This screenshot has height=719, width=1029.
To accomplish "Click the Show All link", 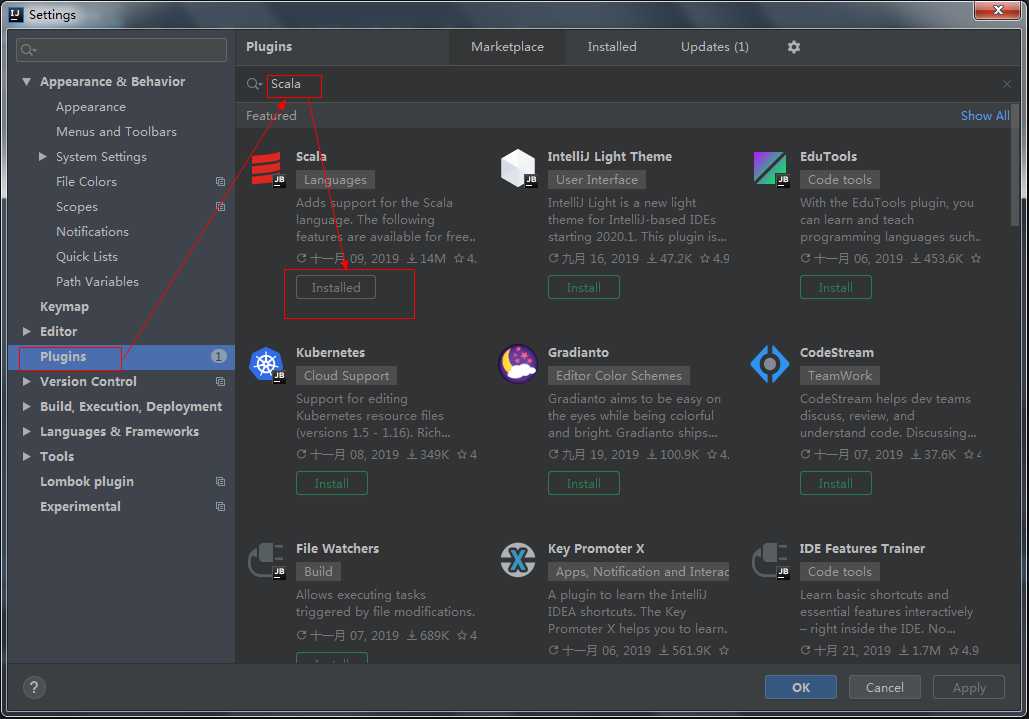I will pos(984,115).
